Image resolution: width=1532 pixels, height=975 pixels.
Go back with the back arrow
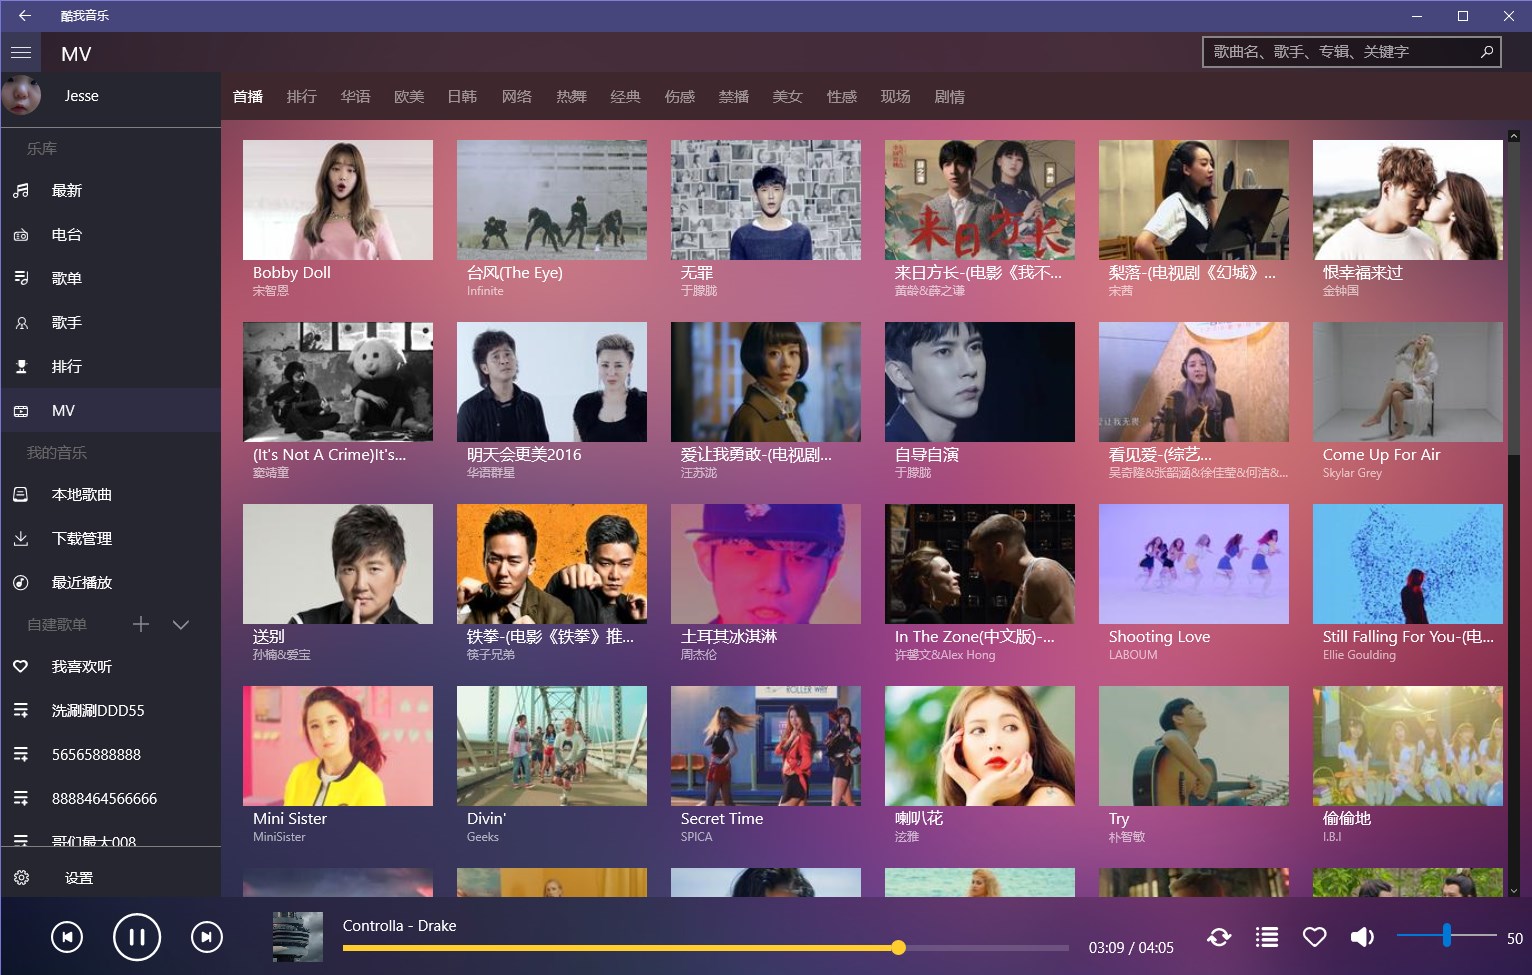pos(24,16)
